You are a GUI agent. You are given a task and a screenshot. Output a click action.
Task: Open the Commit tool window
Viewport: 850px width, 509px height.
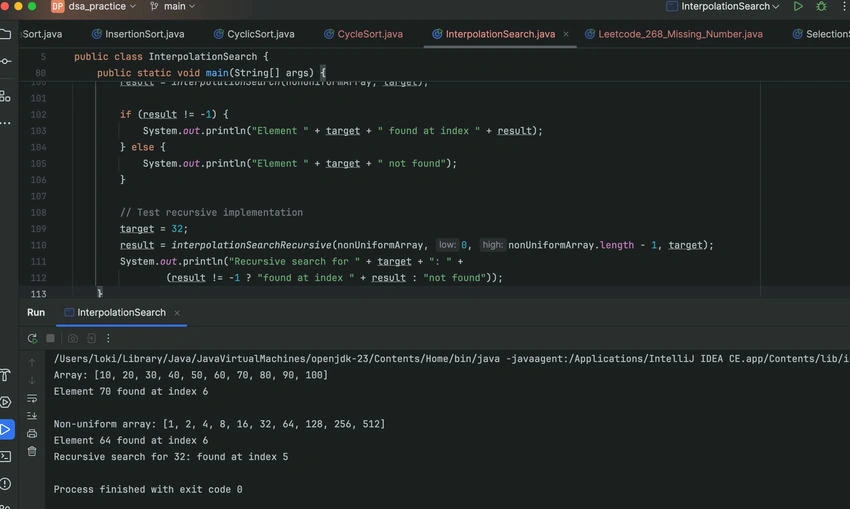[5, 61]
